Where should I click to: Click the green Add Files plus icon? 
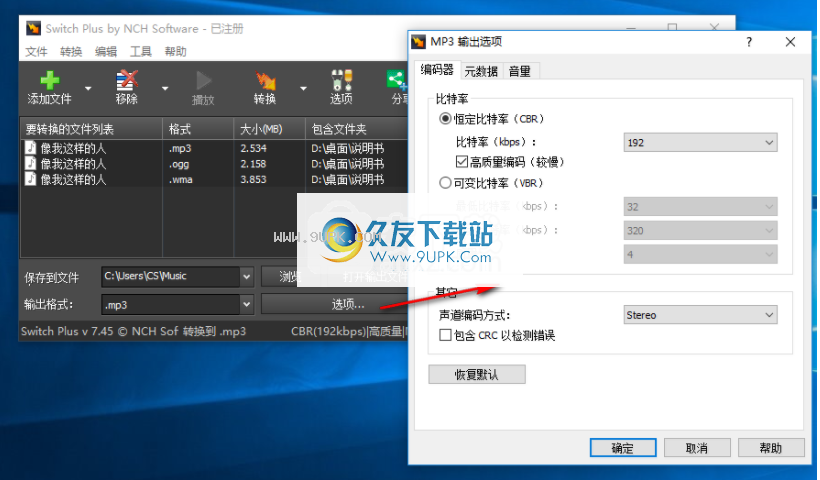(x=50, y=81)
